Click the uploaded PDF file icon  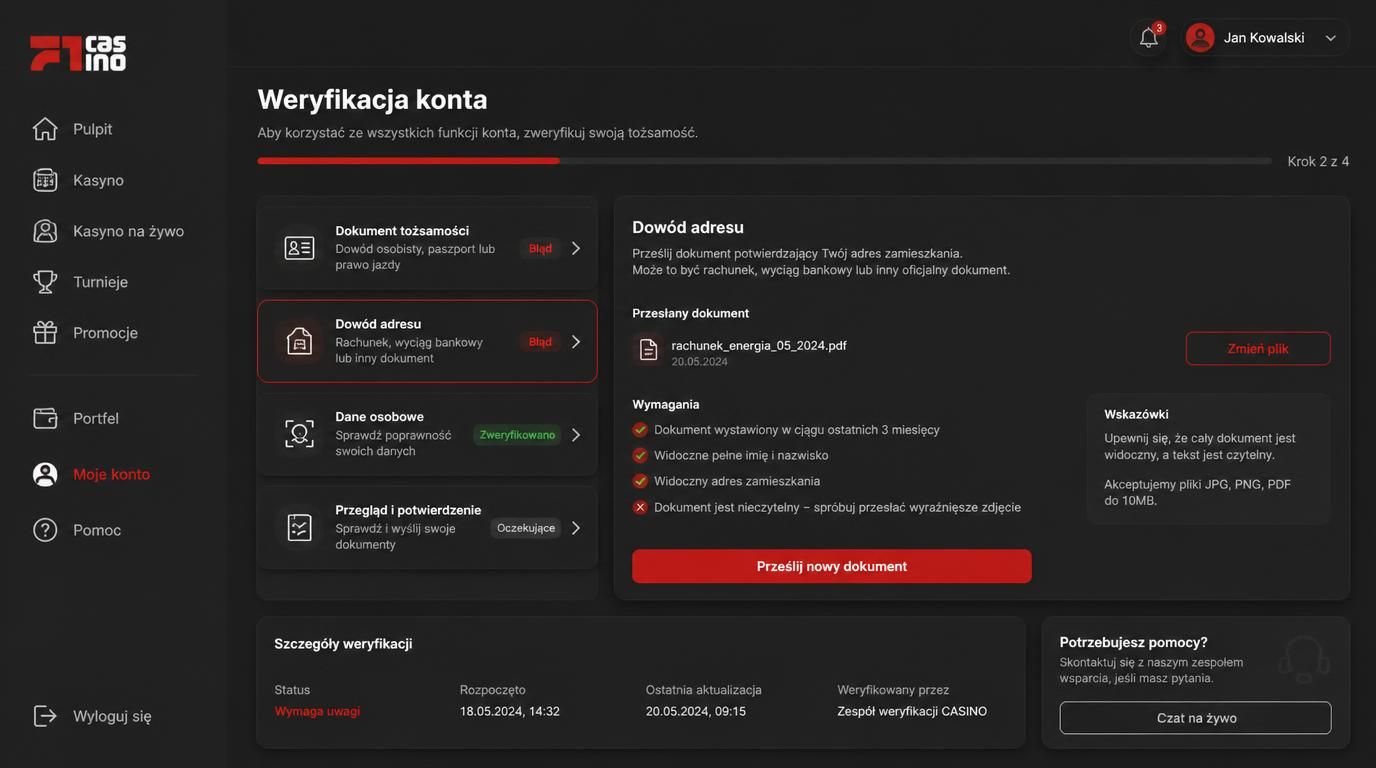(648, 350)
